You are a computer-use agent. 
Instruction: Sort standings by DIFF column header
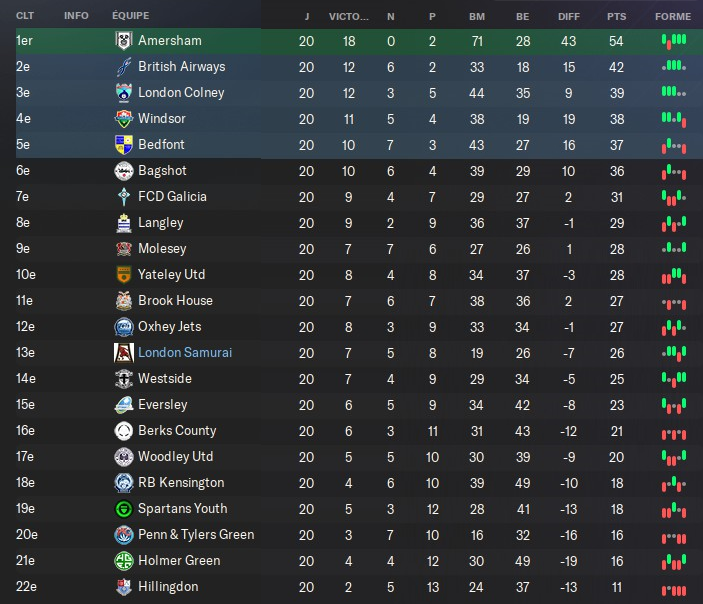pos(568,16)
